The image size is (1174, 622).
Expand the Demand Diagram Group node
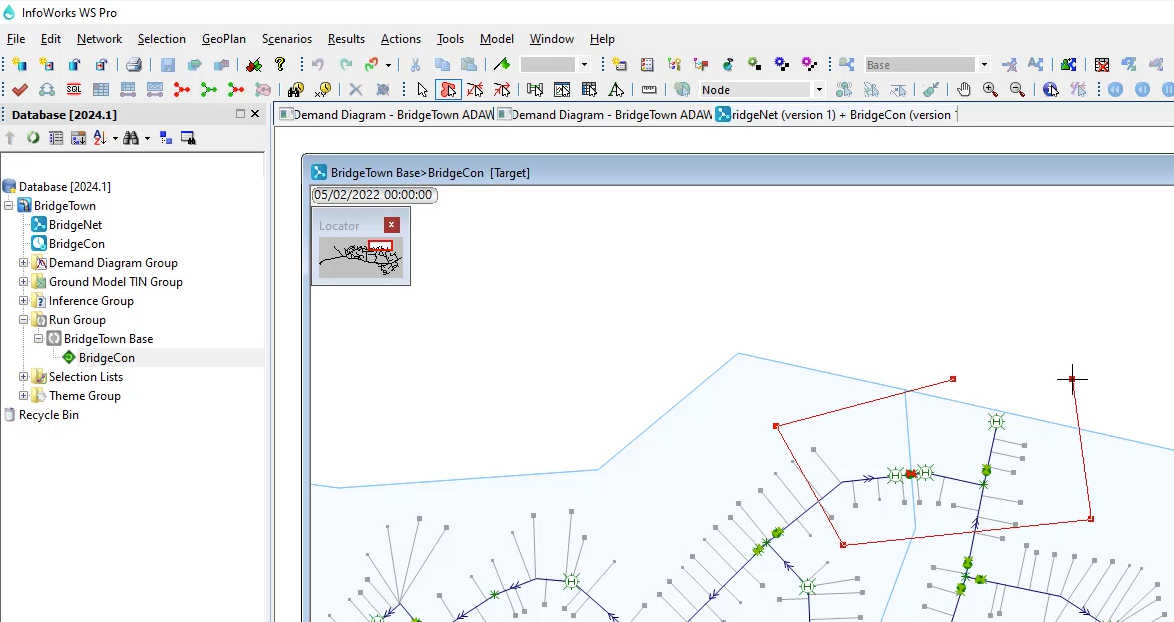pos(23,263)
